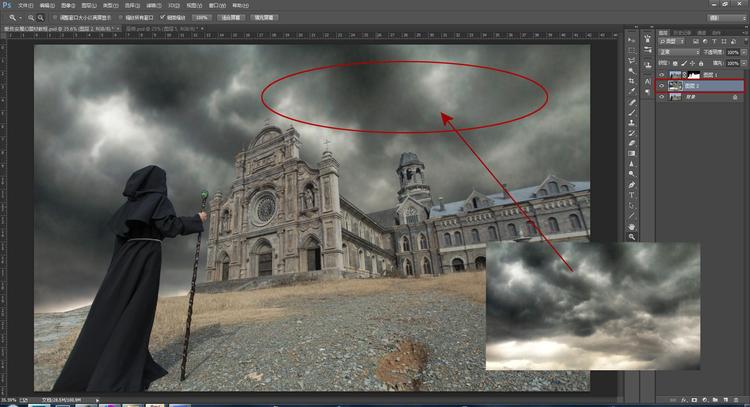
Task: Select the Hand tool
Action: [x=632, y=227]
